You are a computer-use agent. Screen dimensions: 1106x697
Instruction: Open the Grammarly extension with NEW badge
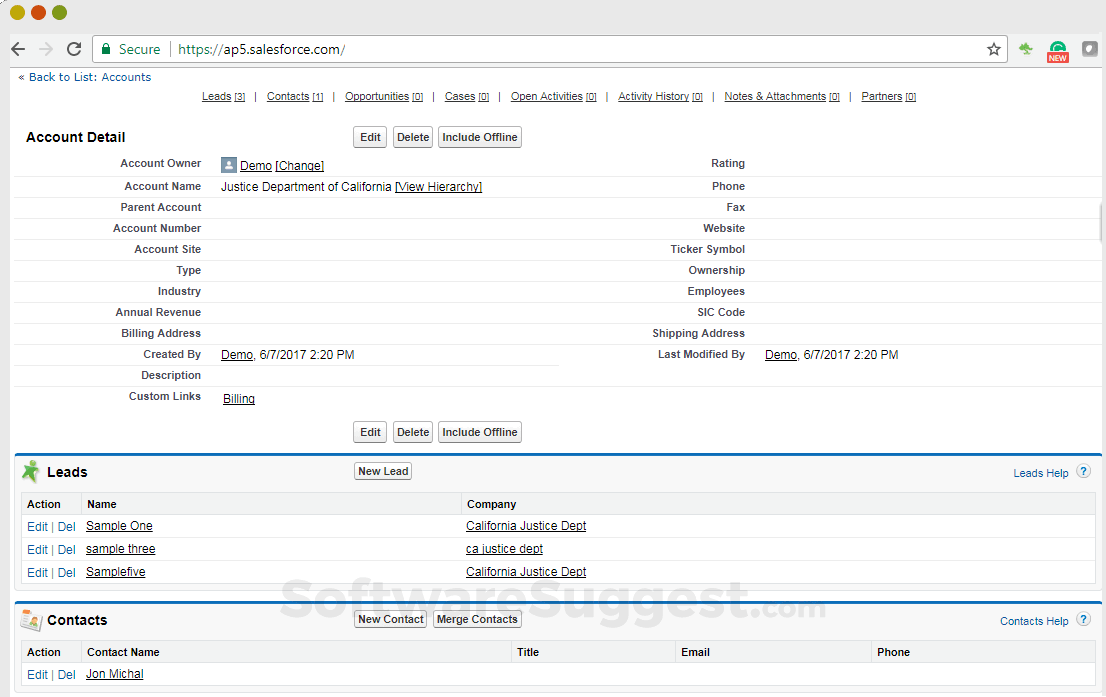(1057, 49)
